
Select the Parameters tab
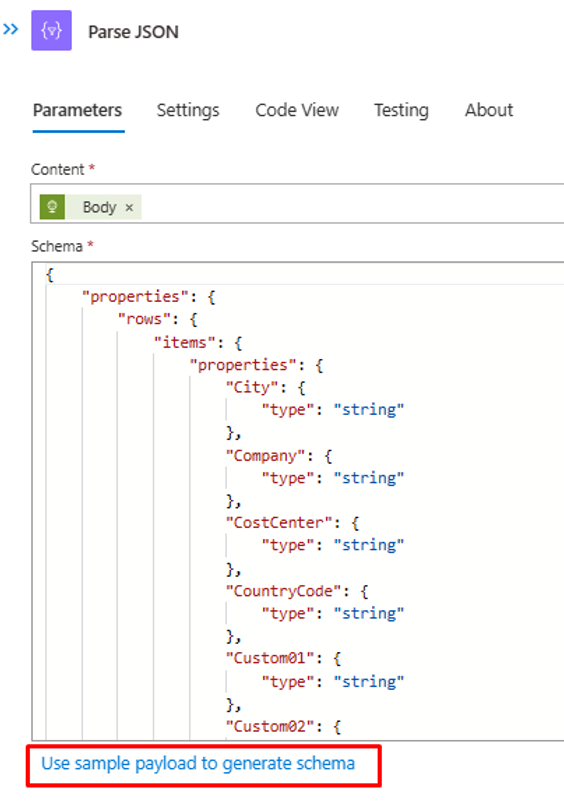[x=77, y=110]
